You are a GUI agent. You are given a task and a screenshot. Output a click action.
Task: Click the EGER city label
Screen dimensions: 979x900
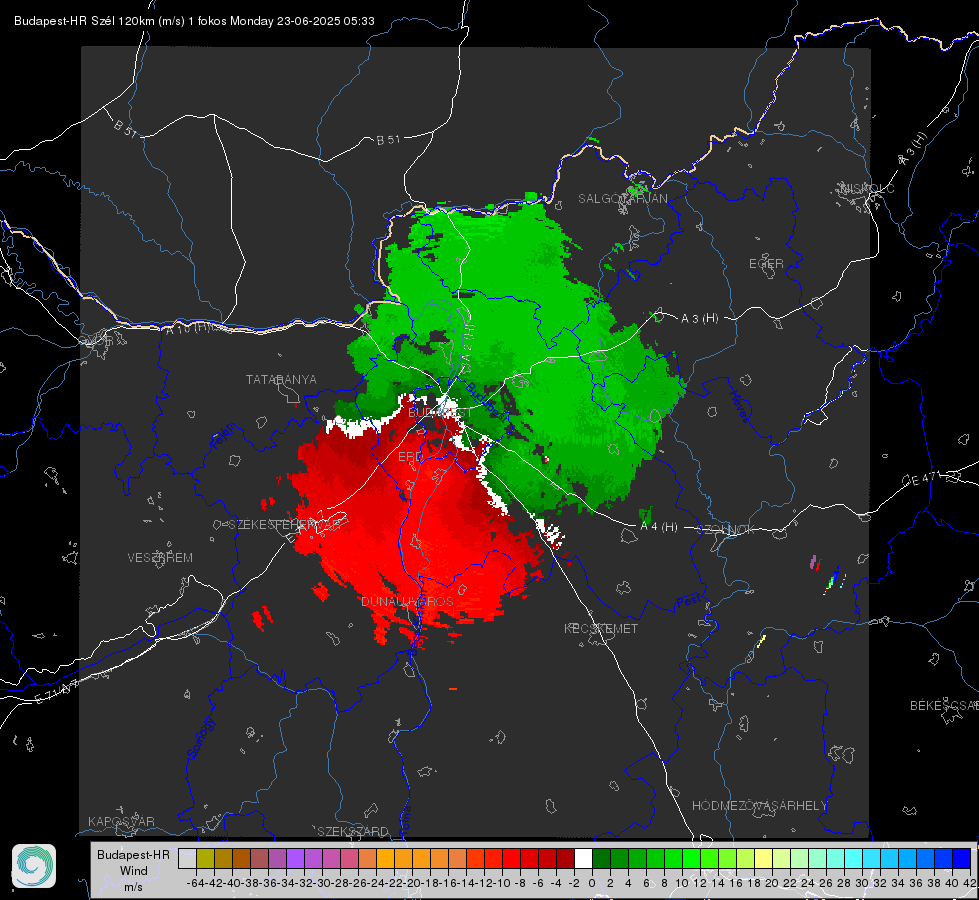pos(766,264)
